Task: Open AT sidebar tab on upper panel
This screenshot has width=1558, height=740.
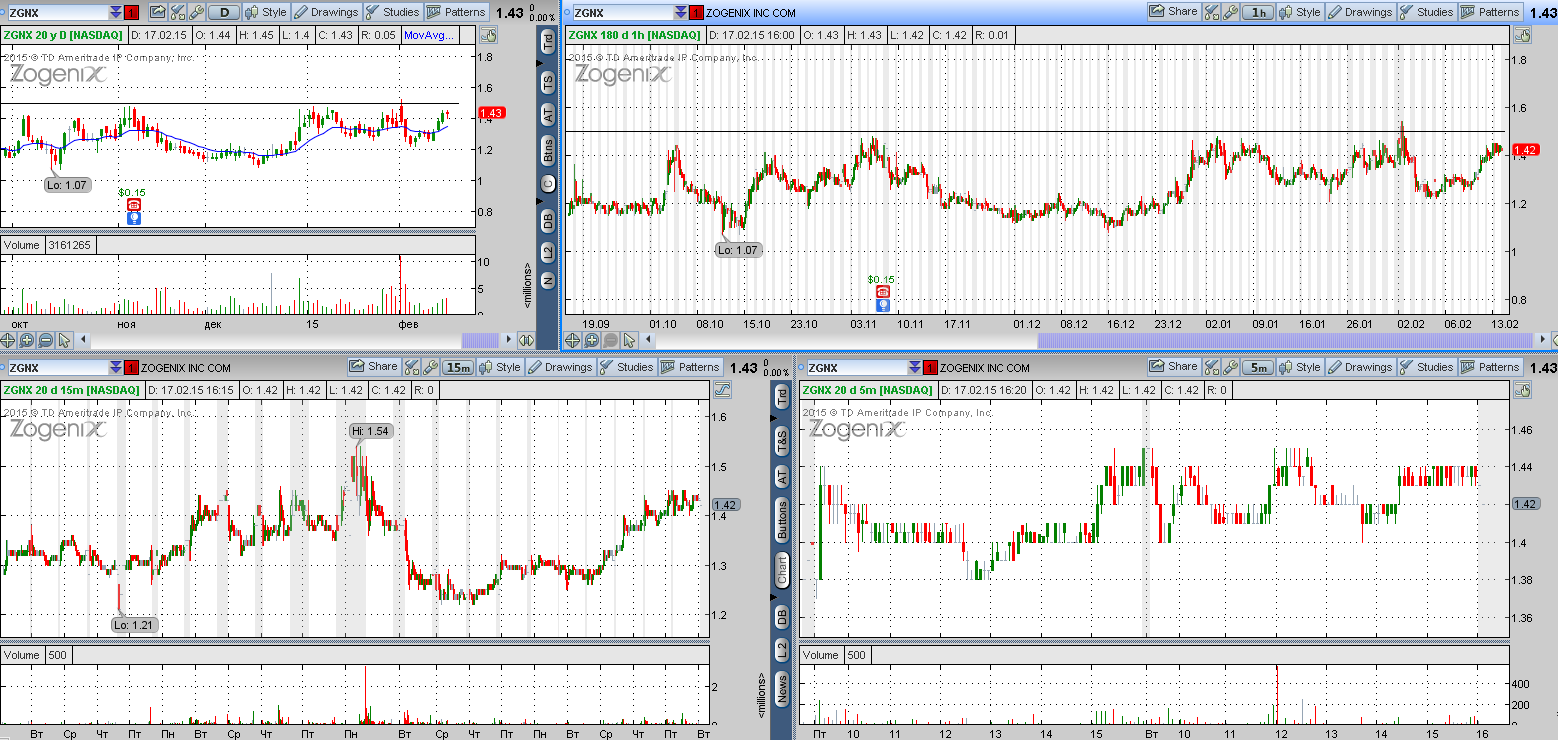Action: [548, 114]
